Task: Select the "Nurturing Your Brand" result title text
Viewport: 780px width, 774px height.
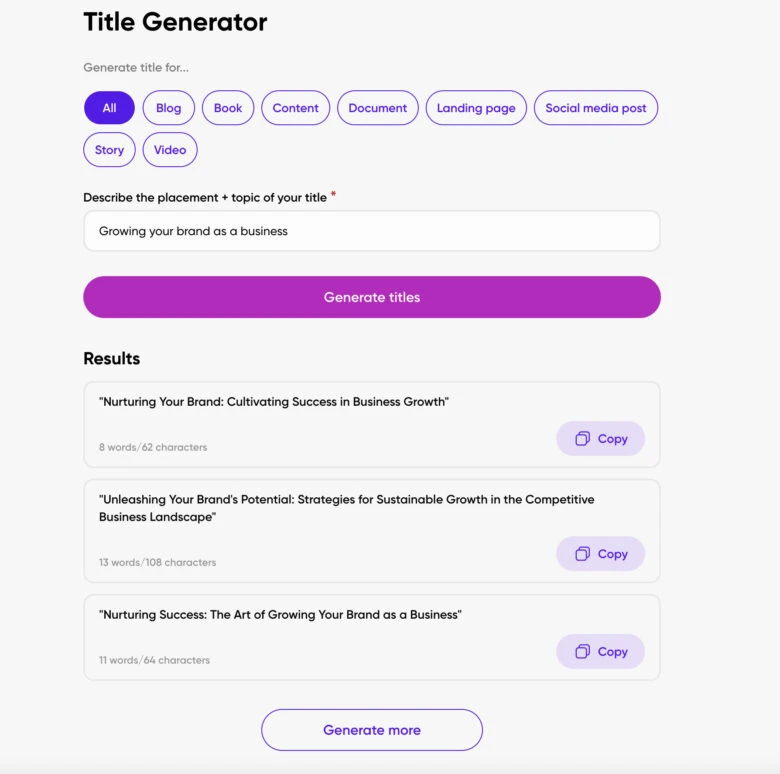Action: click(x=274, y=402)
